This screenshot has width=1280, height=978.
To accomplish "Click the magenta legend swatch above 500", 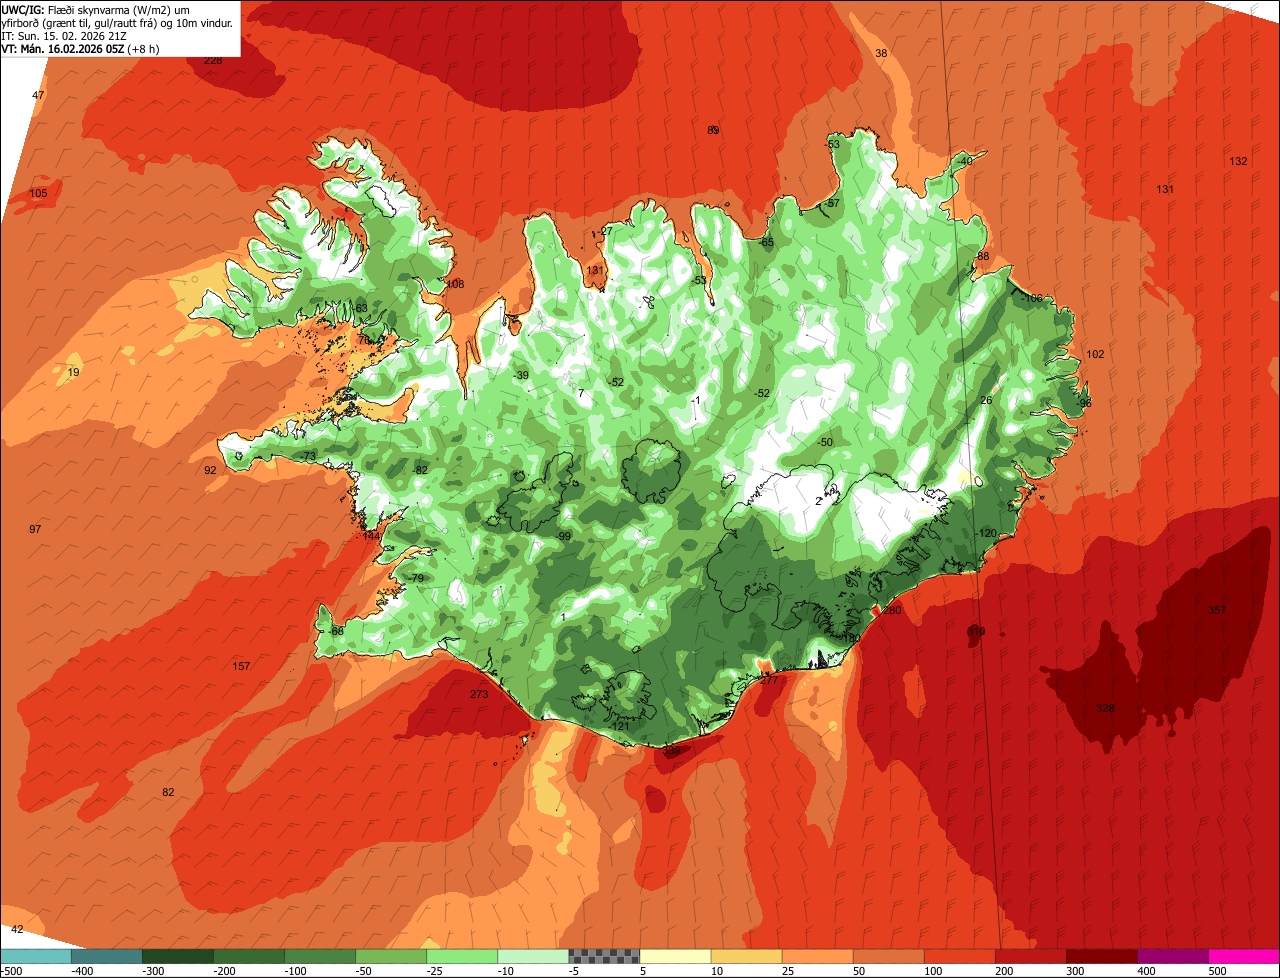I will coord(1244,956).
